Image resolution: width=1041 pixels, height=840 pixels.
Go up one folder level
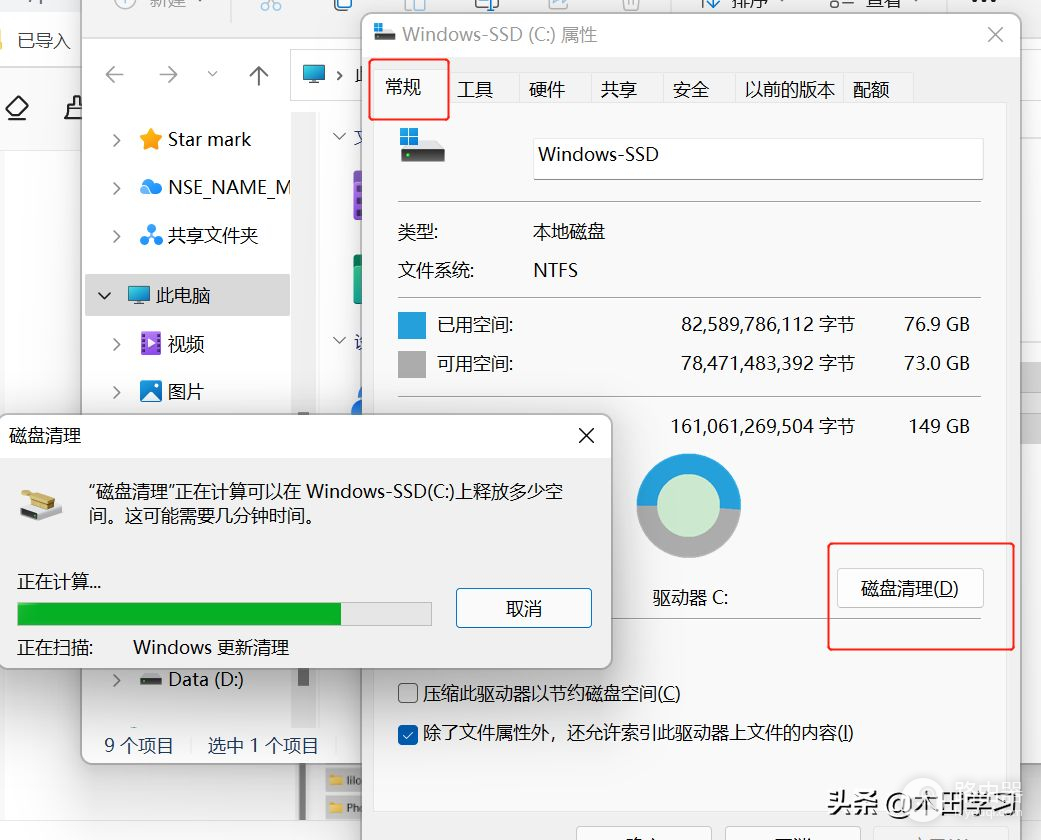(x=259, y=75)
